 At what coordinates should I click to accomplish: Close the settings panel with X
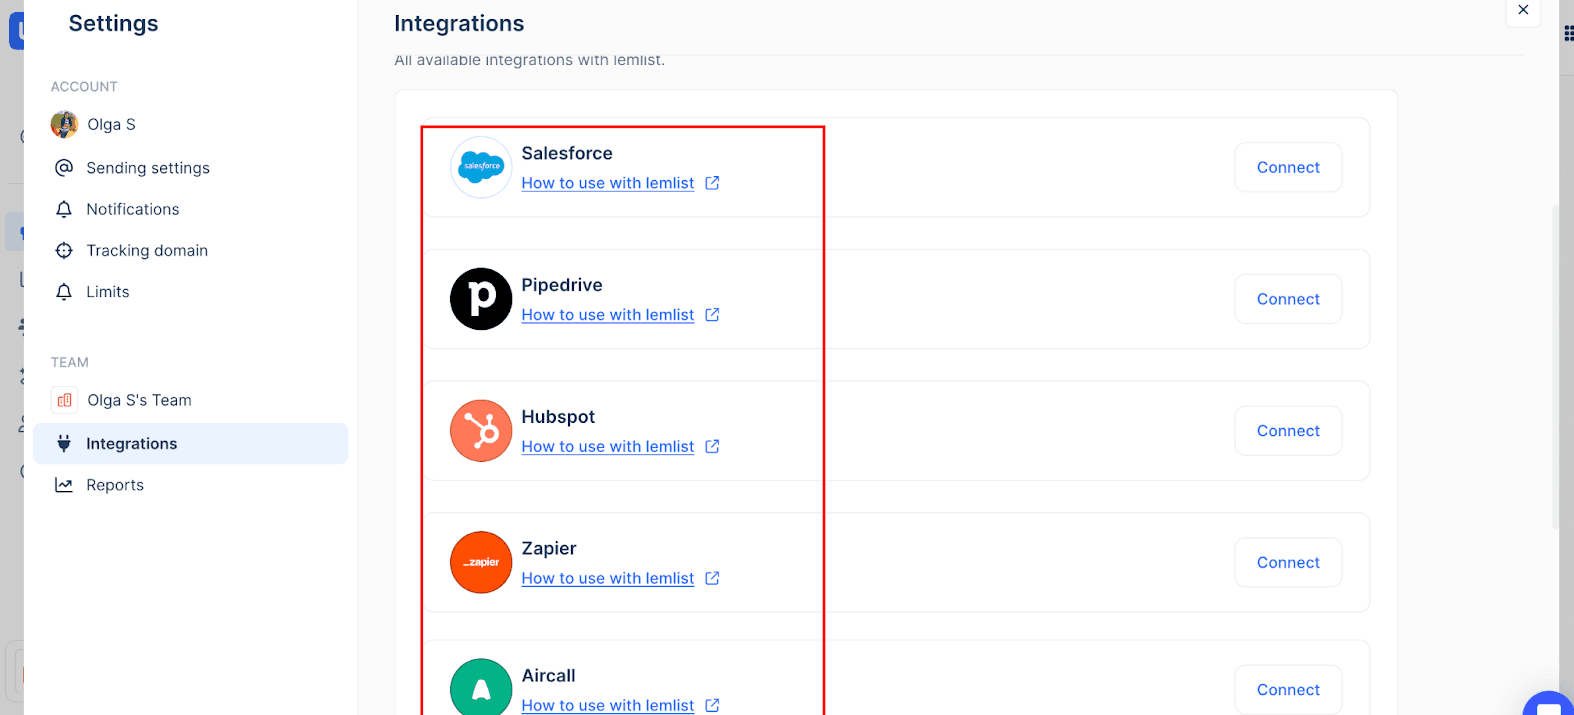[x=1523, y=10]
